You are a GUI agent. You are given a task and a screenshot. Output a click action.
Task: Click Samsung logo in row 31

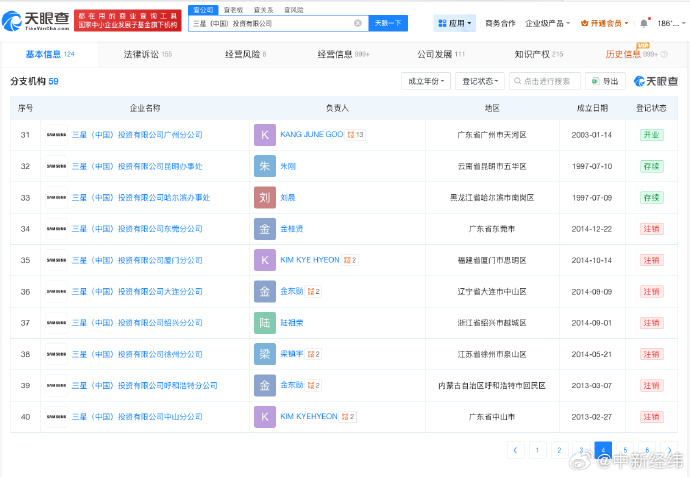(56, 135)
